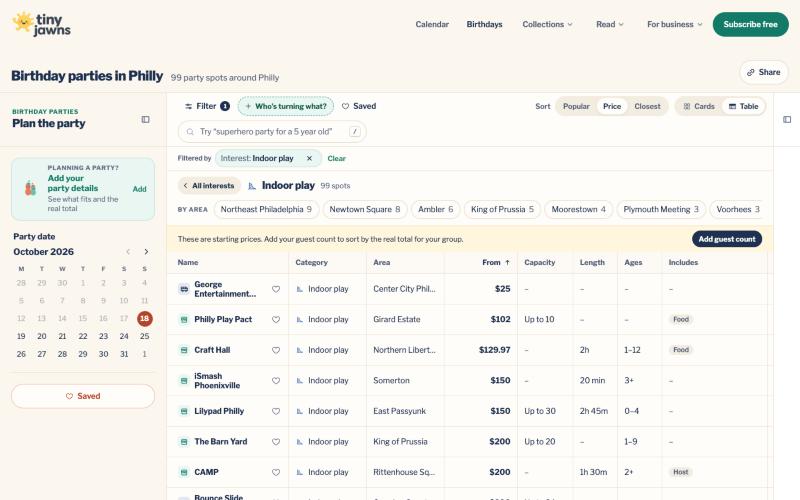Image resolution: width=800 pixels, height=500 pixels.
Task: Expand the Read menu
Action: pos(610,24)
